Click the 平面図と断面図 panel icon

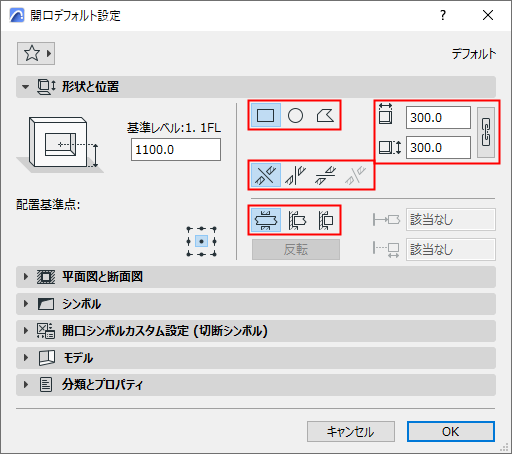(46, 277)
